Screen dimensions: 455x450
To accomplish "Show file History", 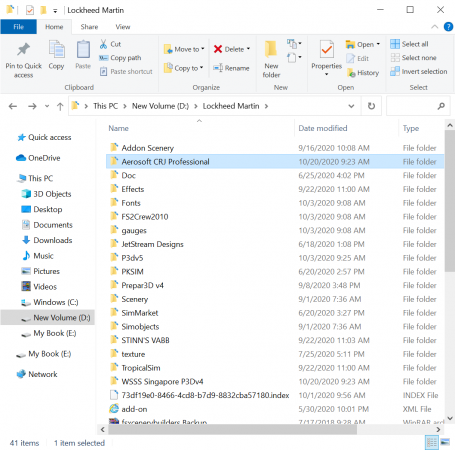I will [363, 72].
